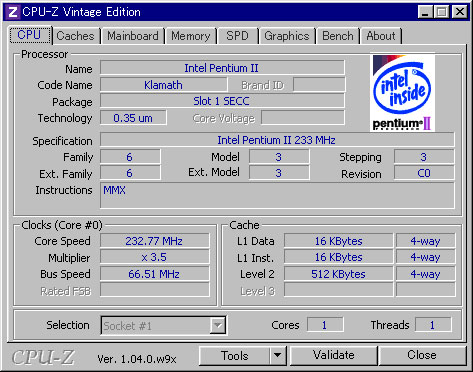Select the Memory tab

pyautogui.click(x=190, y=36)
